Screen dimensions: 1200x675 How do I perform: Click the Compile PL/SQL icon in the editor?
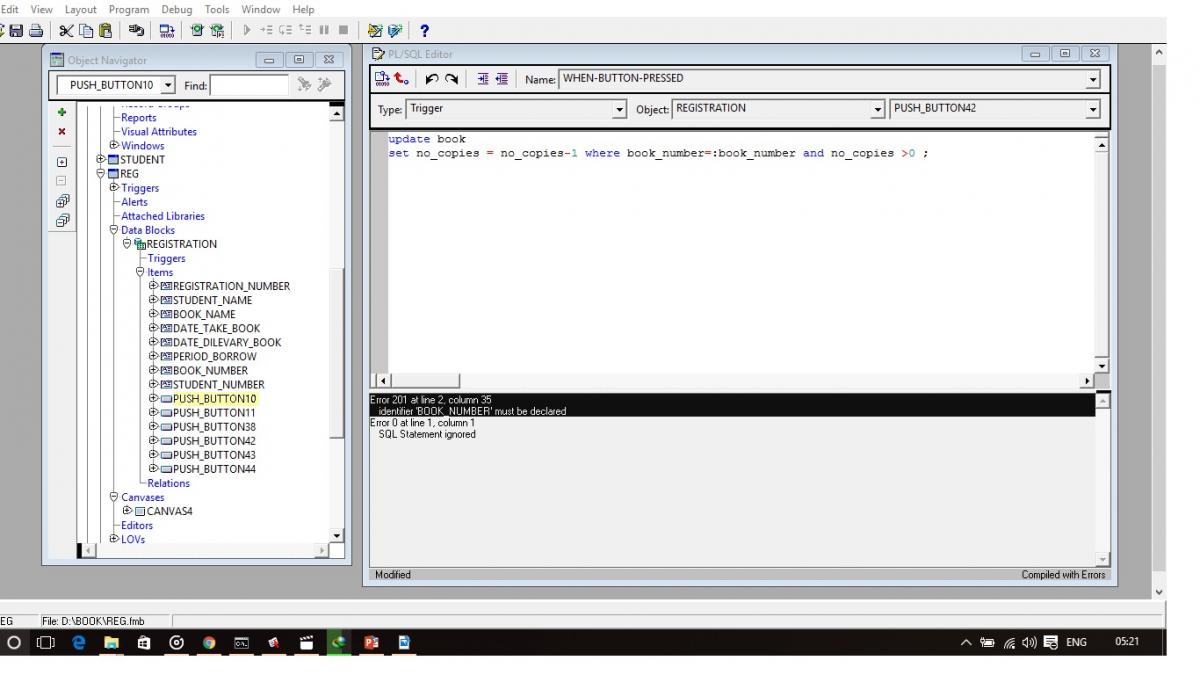point(383,79)
